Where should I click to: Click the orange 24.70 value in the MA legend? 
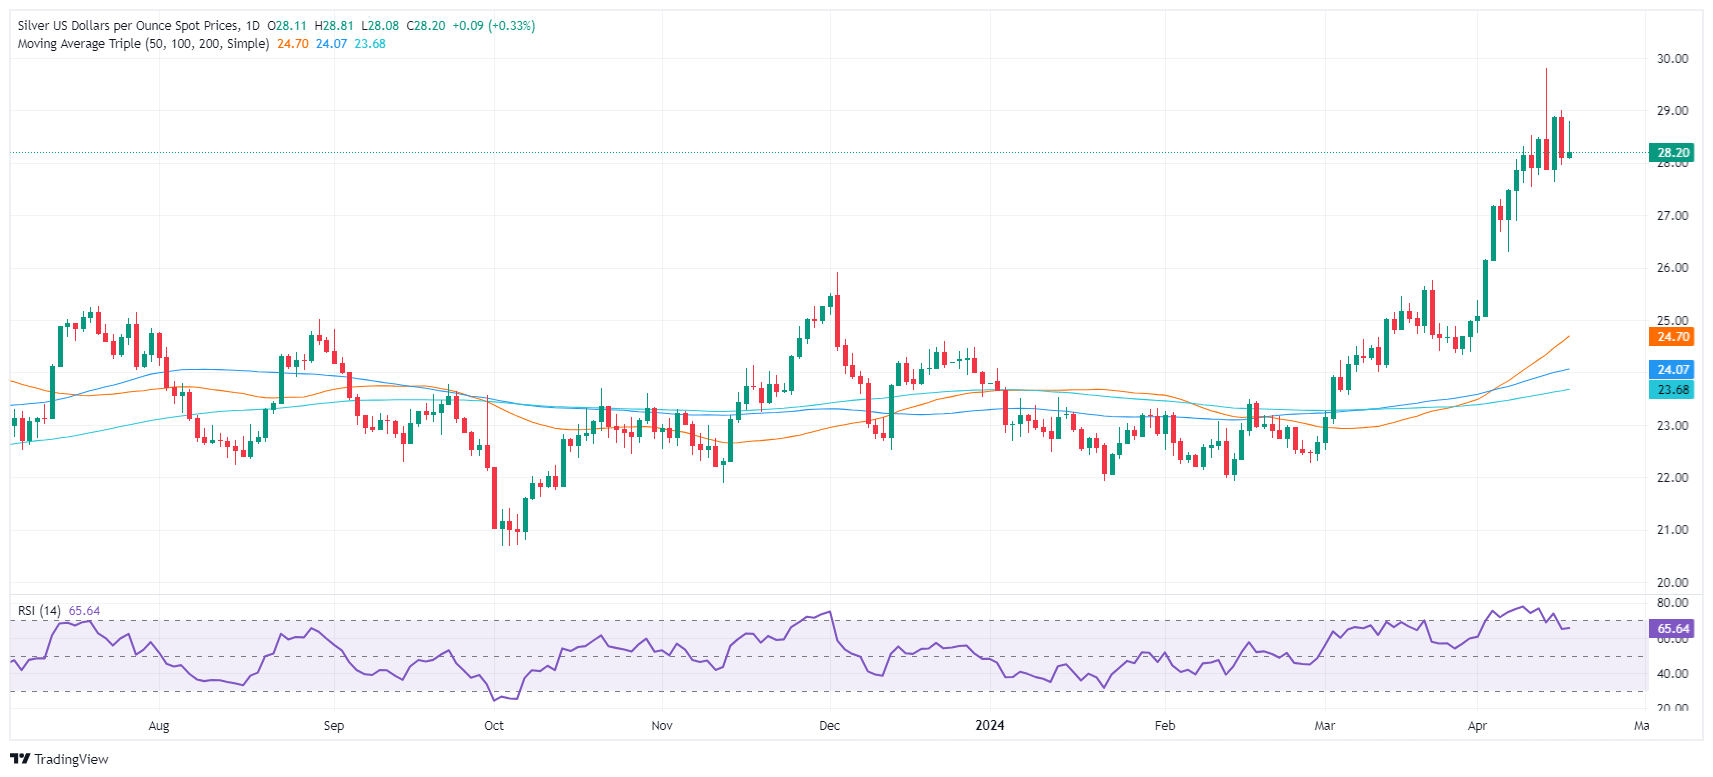tap(292, 44)
